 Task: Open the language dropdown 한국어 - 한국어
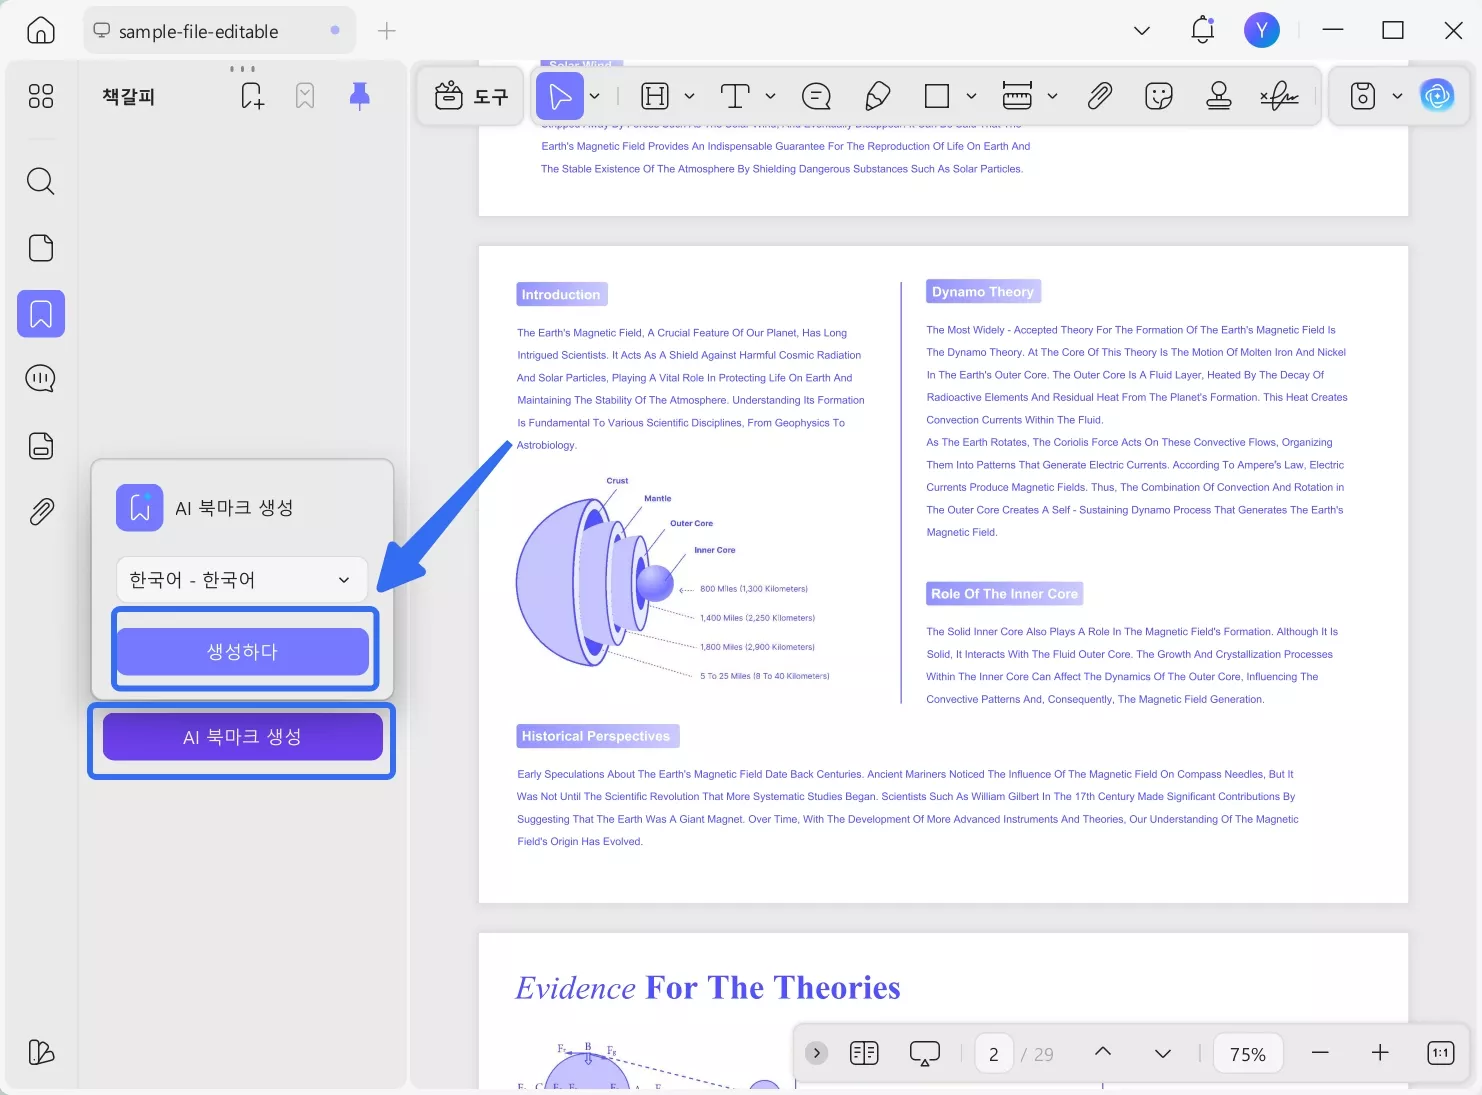coord(242,580)
